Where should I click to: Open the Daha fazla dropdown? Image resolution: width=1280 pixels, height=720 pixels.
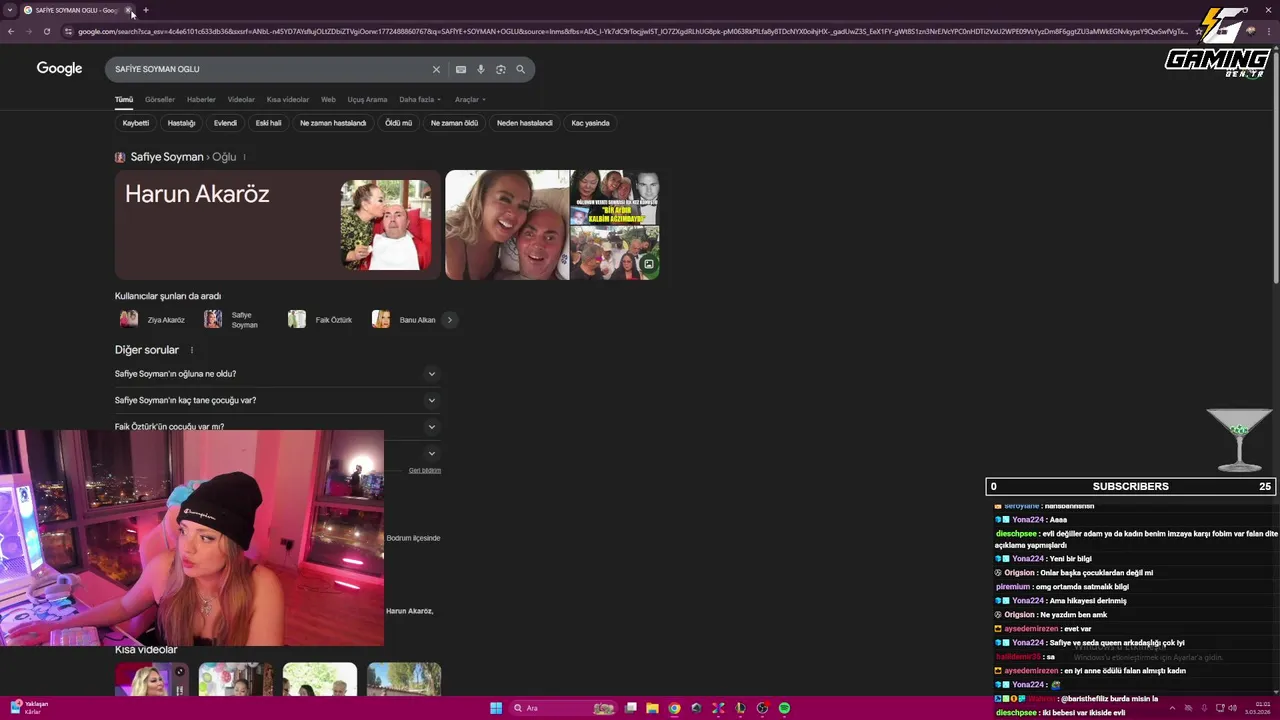point(420,99)
